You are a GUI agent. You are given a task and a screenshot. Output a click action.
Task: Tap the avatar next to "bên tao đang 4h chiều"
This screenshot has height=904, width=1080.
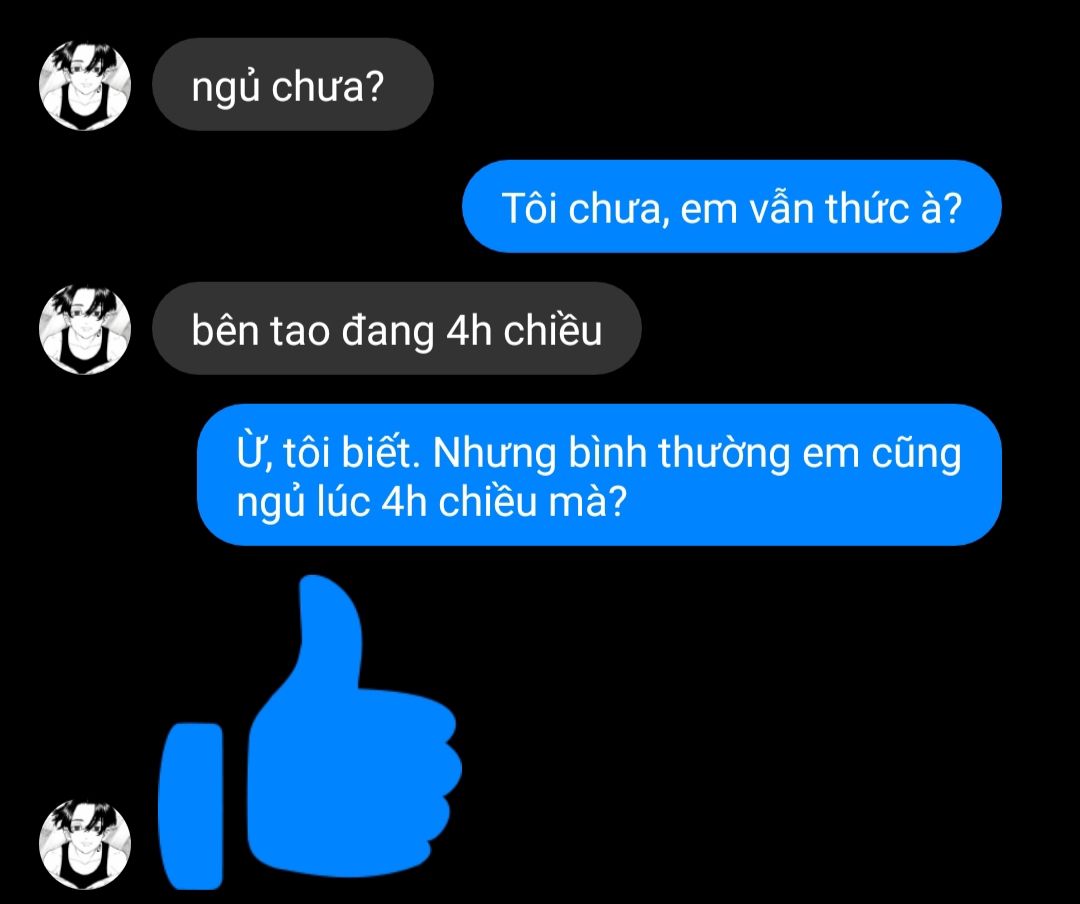(85, 329)
